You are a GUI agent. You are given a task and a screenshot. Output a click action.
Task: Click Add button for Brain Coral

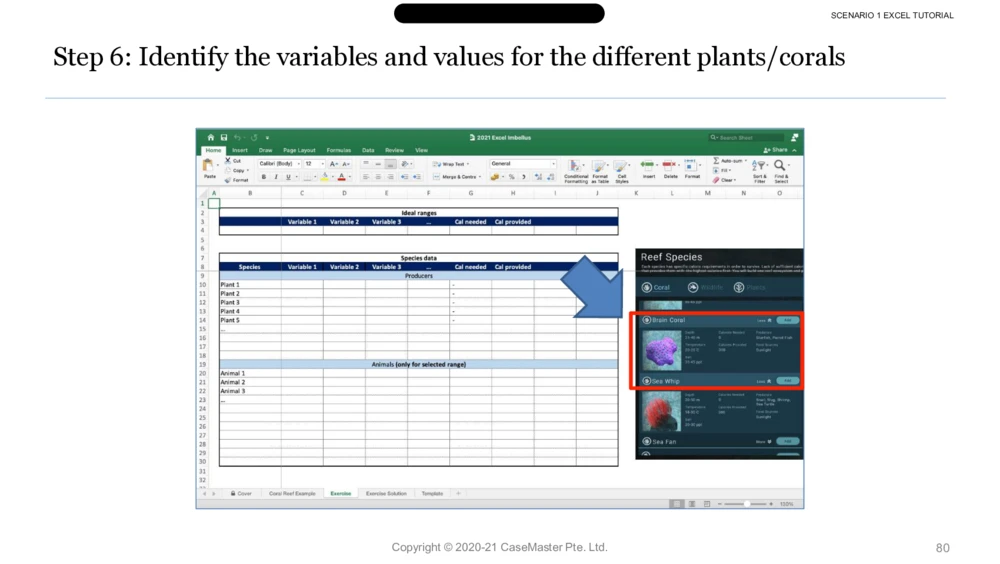pyautogui.click(x=788, y=321)
